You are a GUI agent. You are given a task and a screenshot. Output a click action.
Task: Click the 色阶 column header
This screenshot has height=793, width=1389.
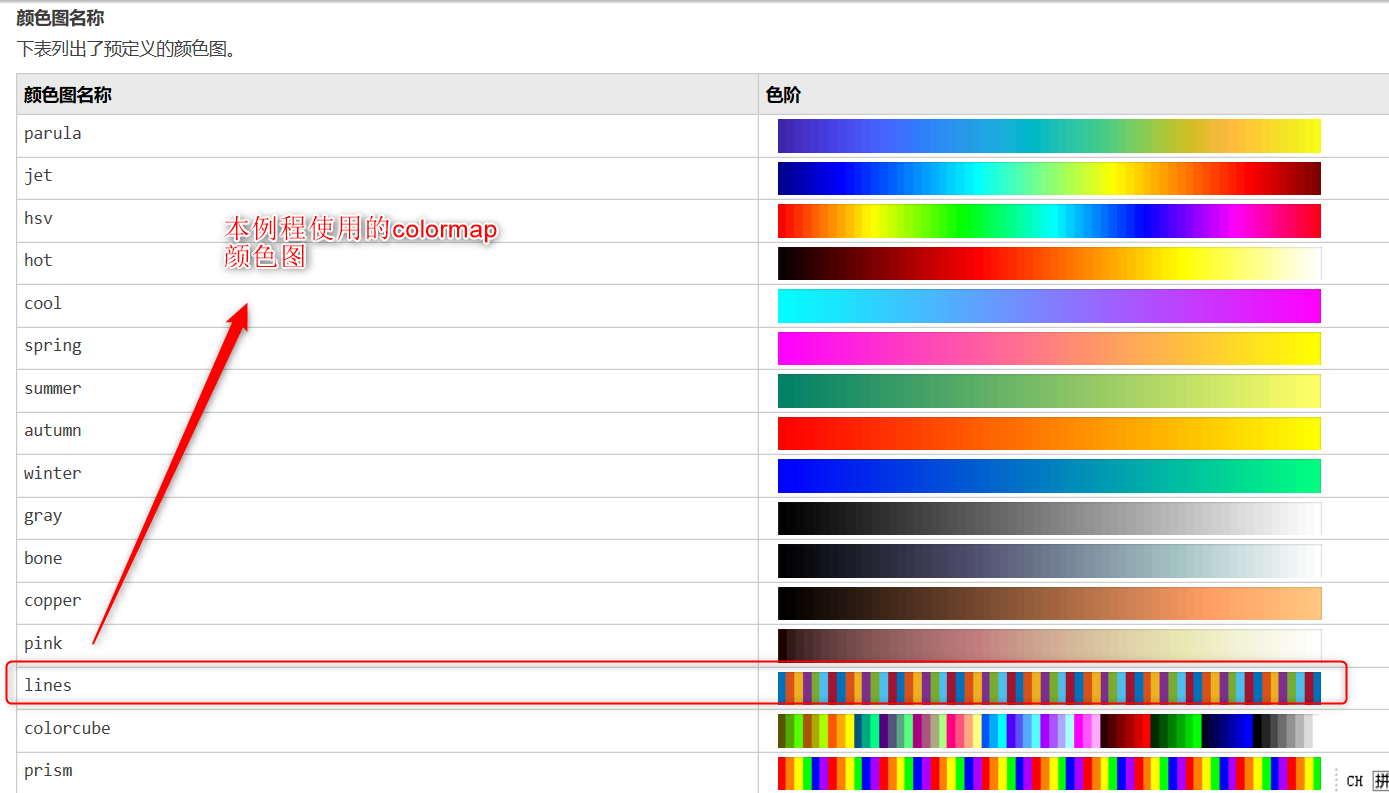coord(783,95)
